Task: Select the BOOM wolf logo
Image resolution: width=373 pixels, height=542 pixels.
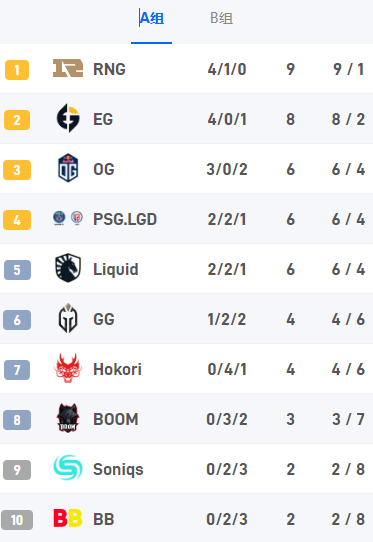Action: click(68, 418)
